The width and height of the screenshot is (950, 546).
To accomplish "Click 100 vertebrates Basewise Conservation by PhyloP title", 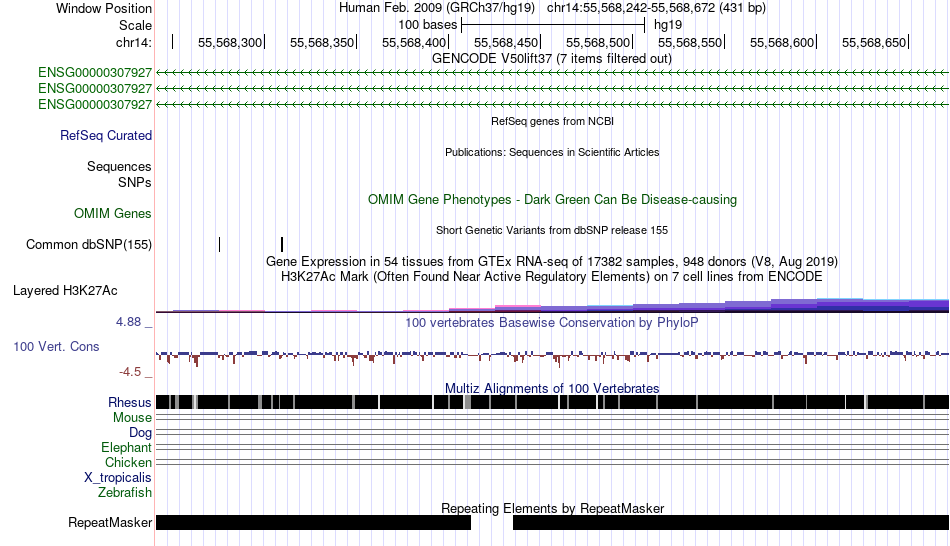I will click(552, 322).
